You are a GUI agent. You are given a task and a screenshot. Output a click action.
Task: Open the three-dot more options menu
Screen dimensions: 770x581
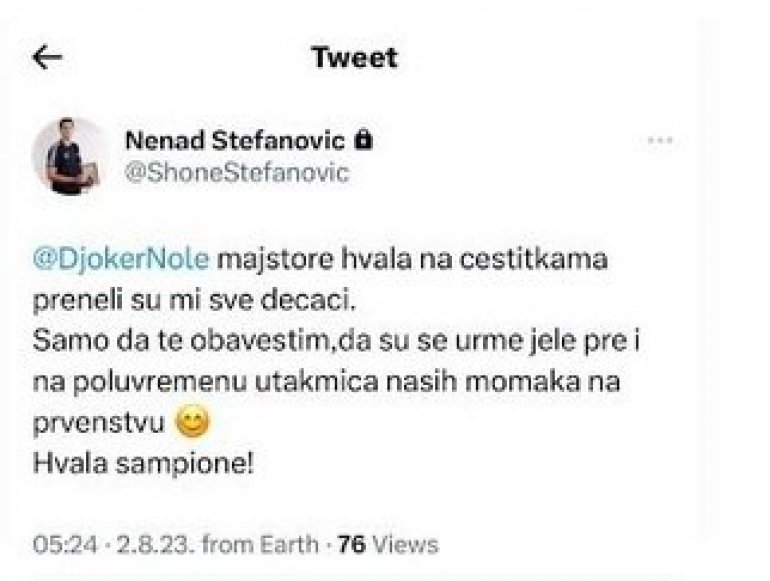[x=660, y=141]
